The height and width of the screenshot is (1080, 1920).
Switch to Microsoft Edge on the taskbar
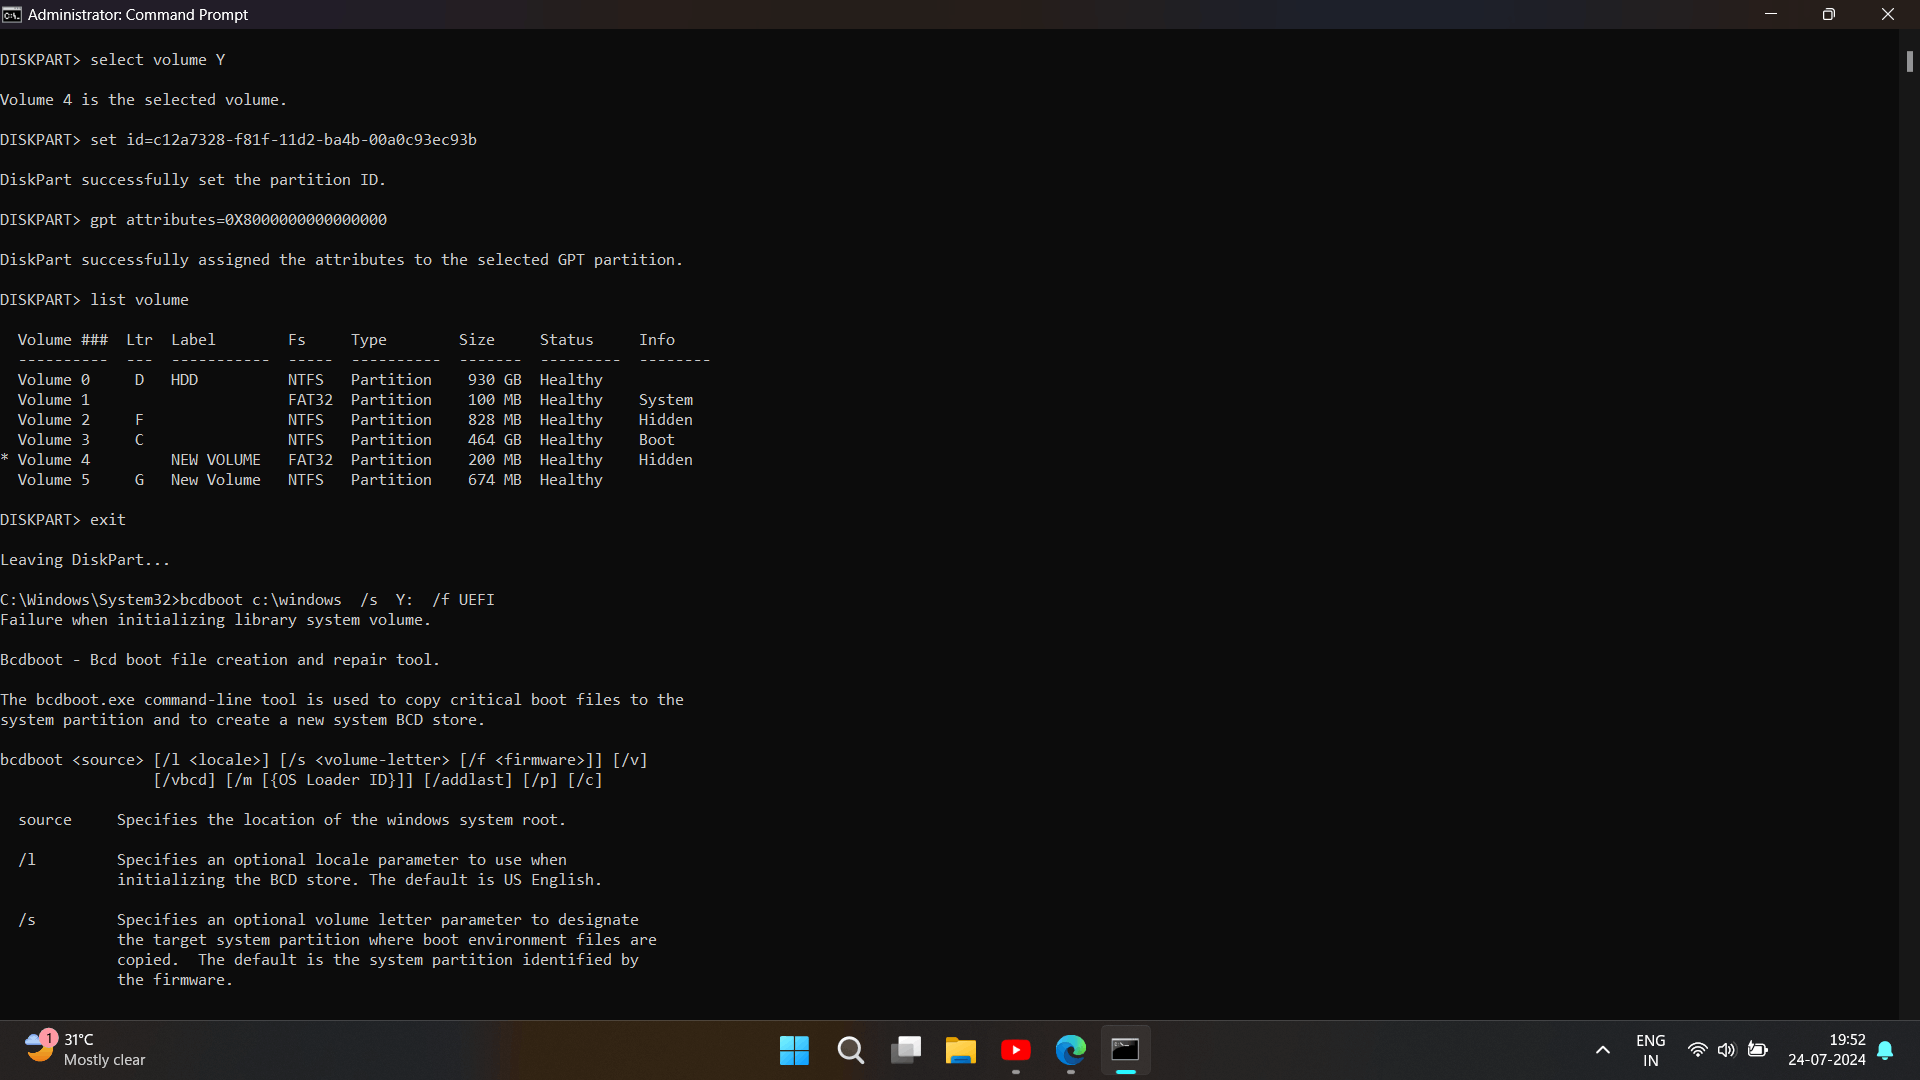(x=1071, y=1050)
